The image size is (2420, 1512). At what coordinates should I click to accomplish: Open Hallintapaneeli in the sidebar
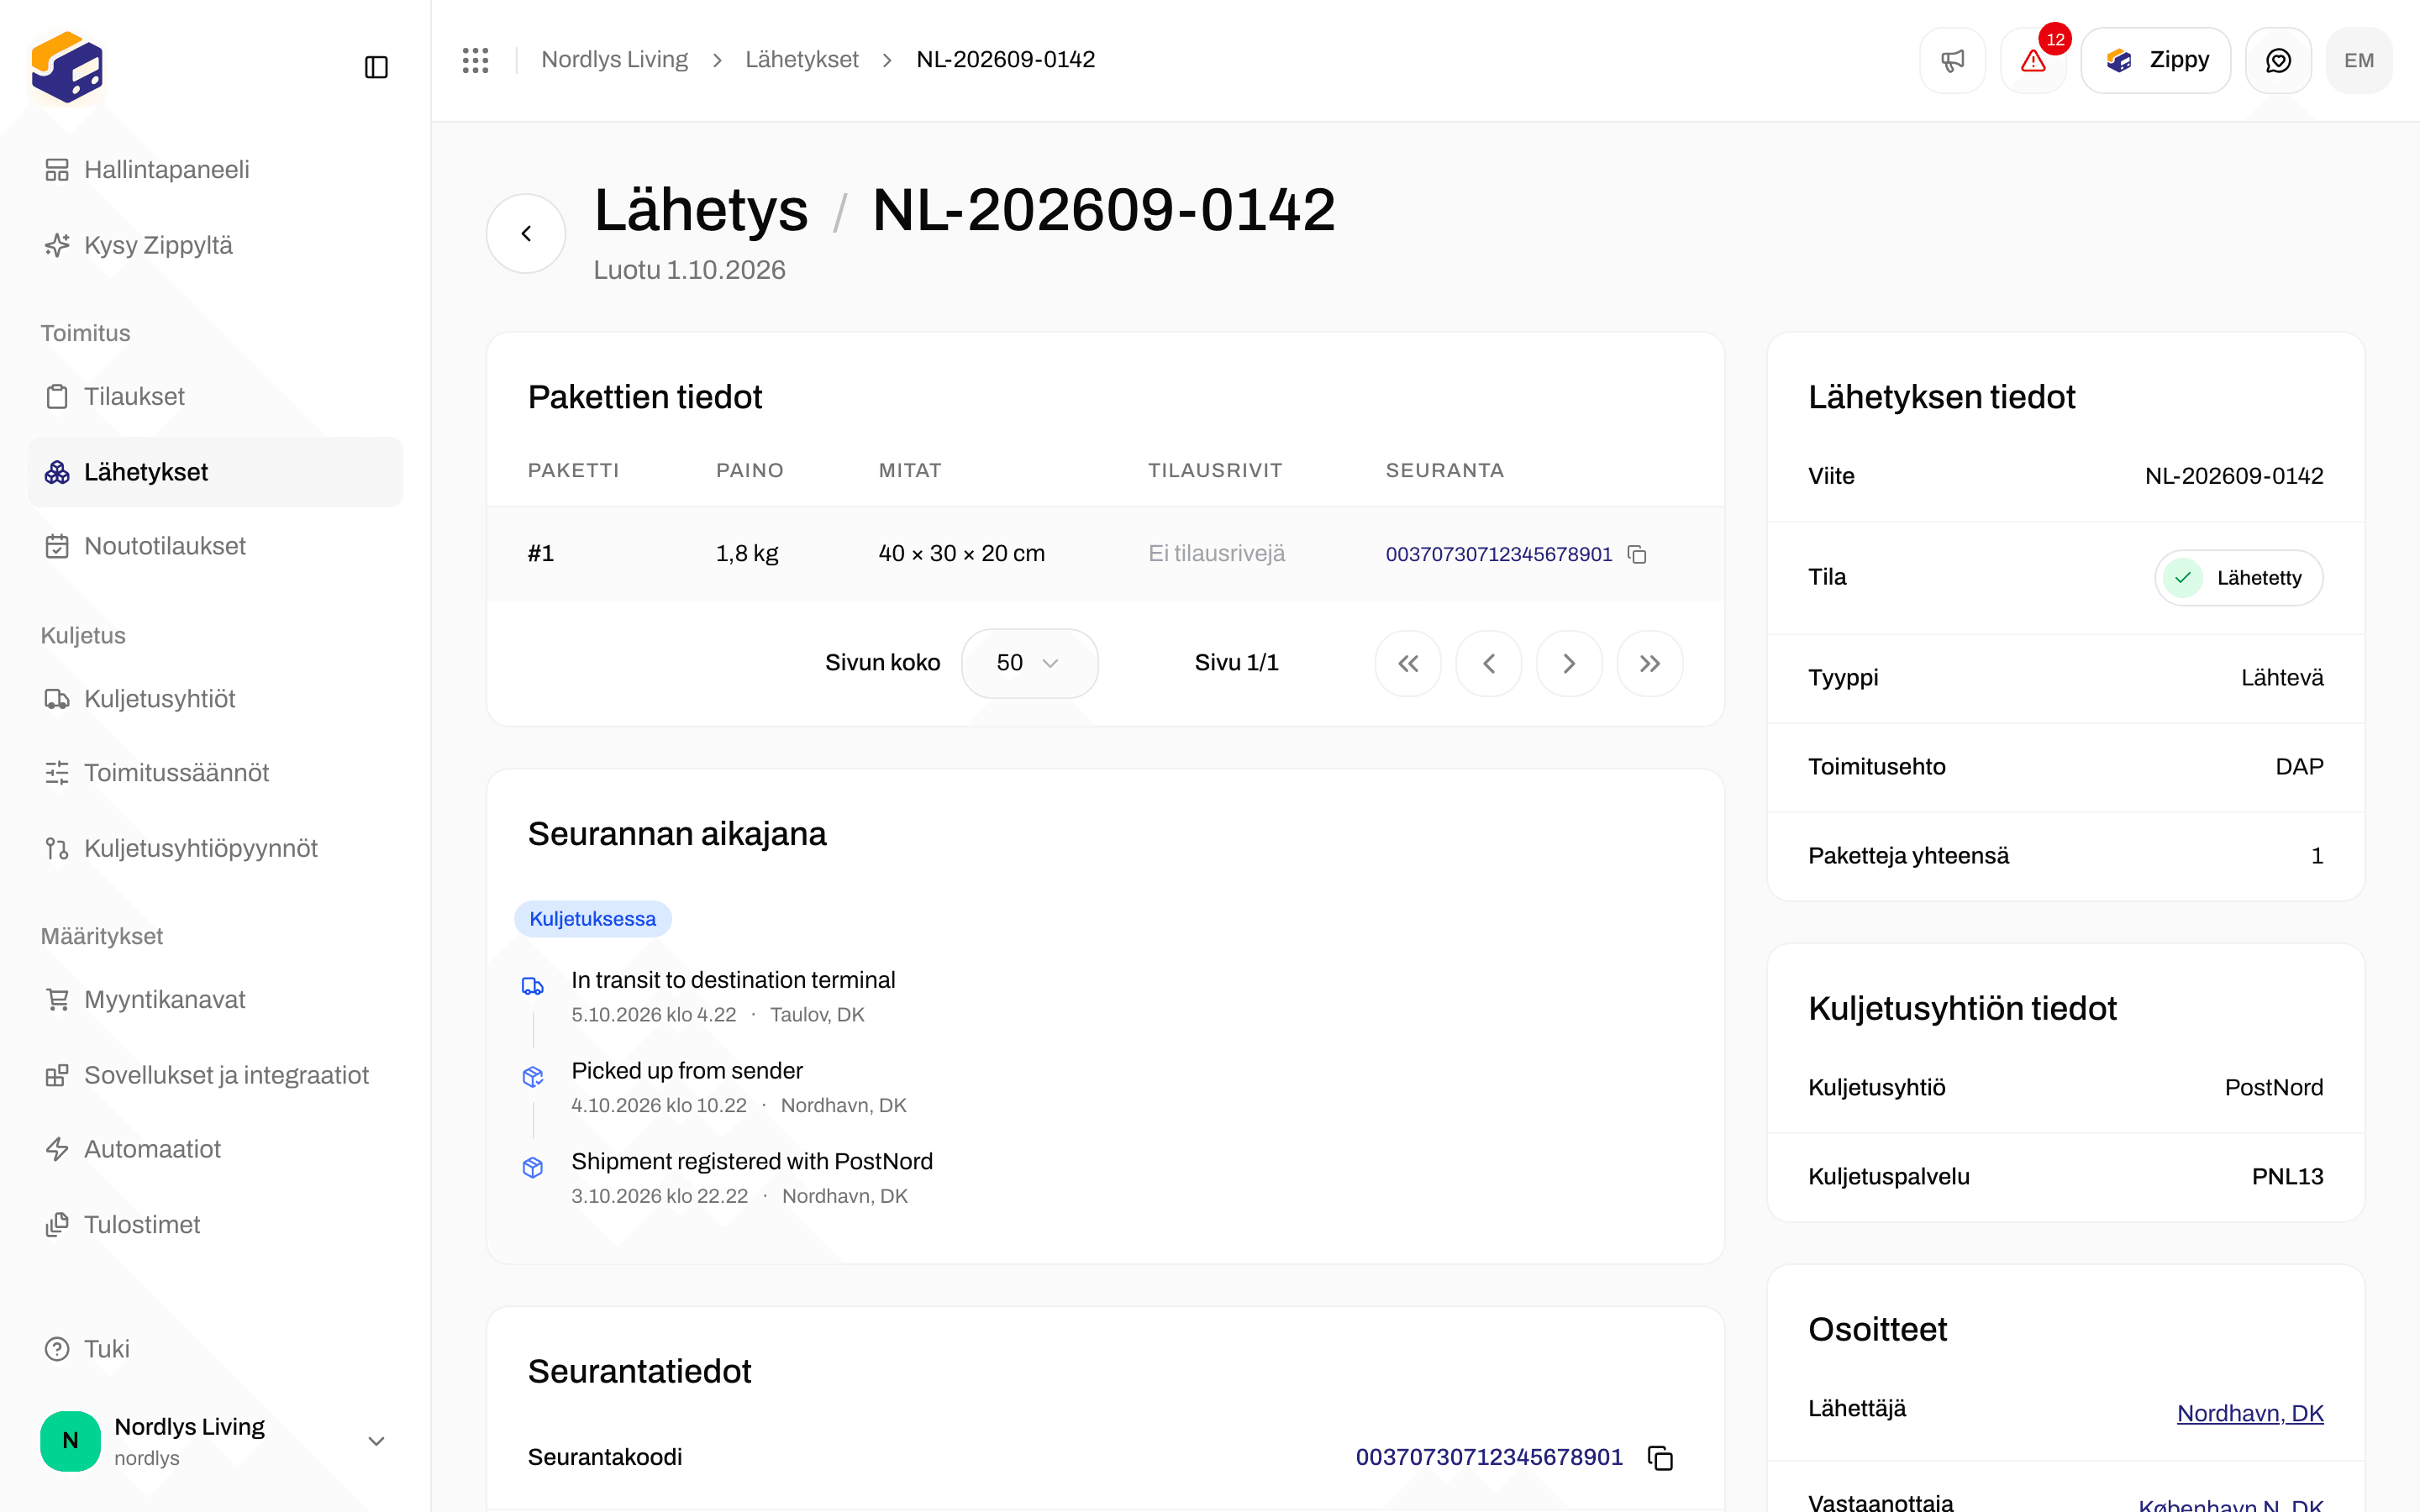tap(215, 170)
